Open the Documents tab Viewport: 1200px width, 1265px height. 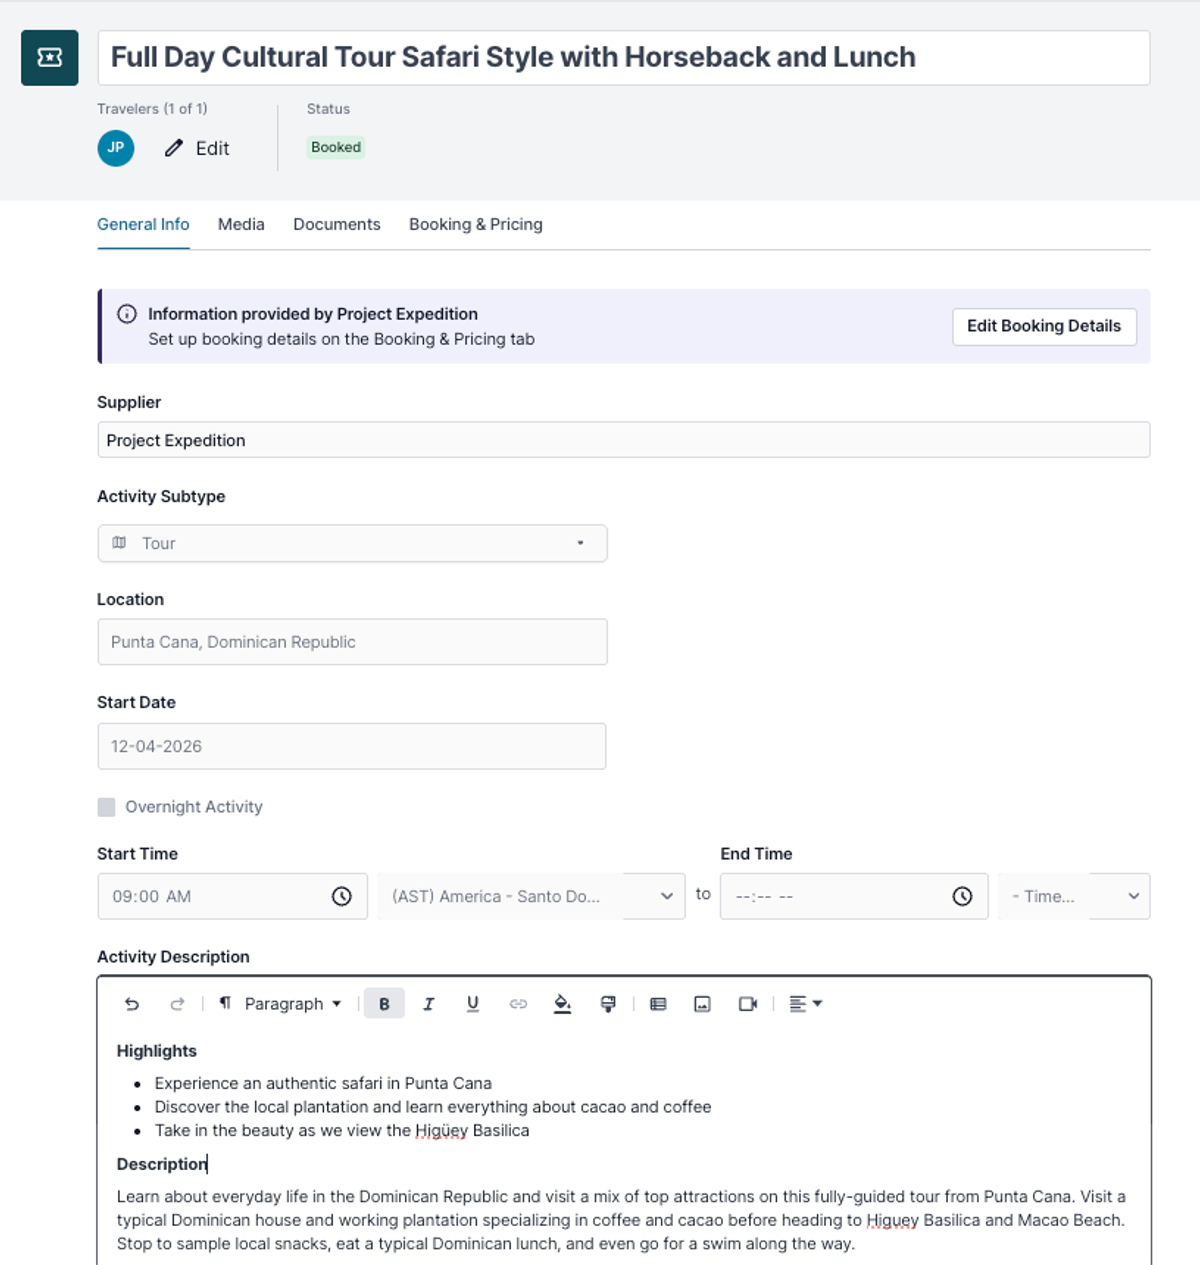[337, 225]
